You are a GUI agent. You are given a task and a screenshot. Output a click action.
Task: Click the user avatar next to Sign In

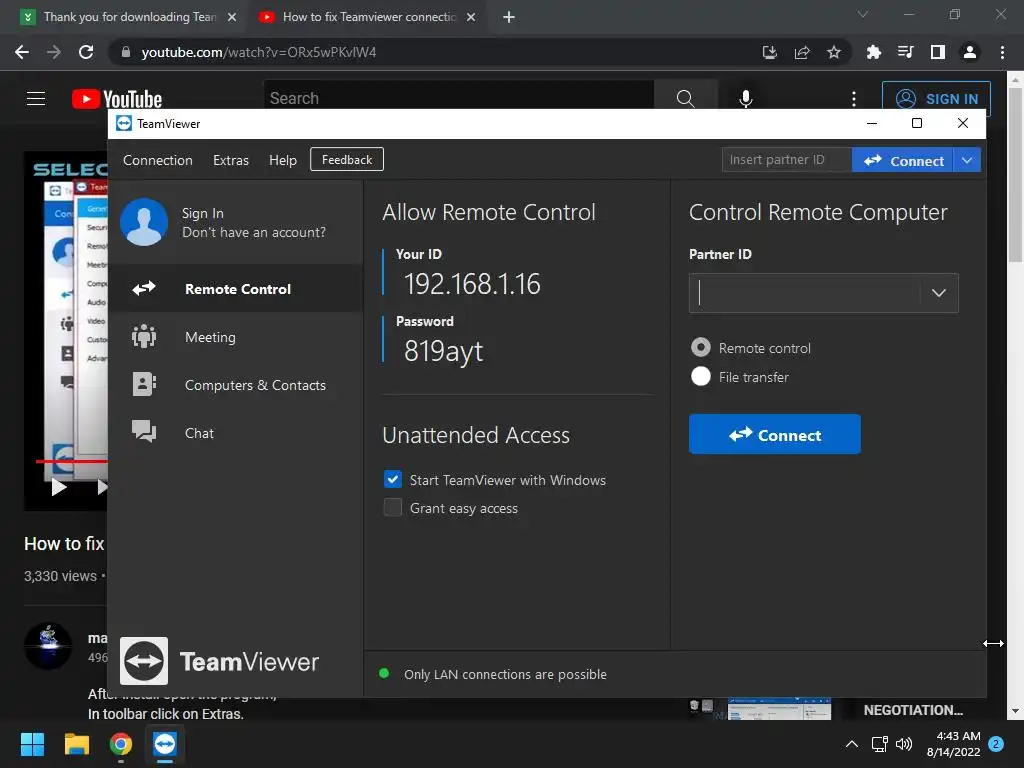click(x=144, y=222)
